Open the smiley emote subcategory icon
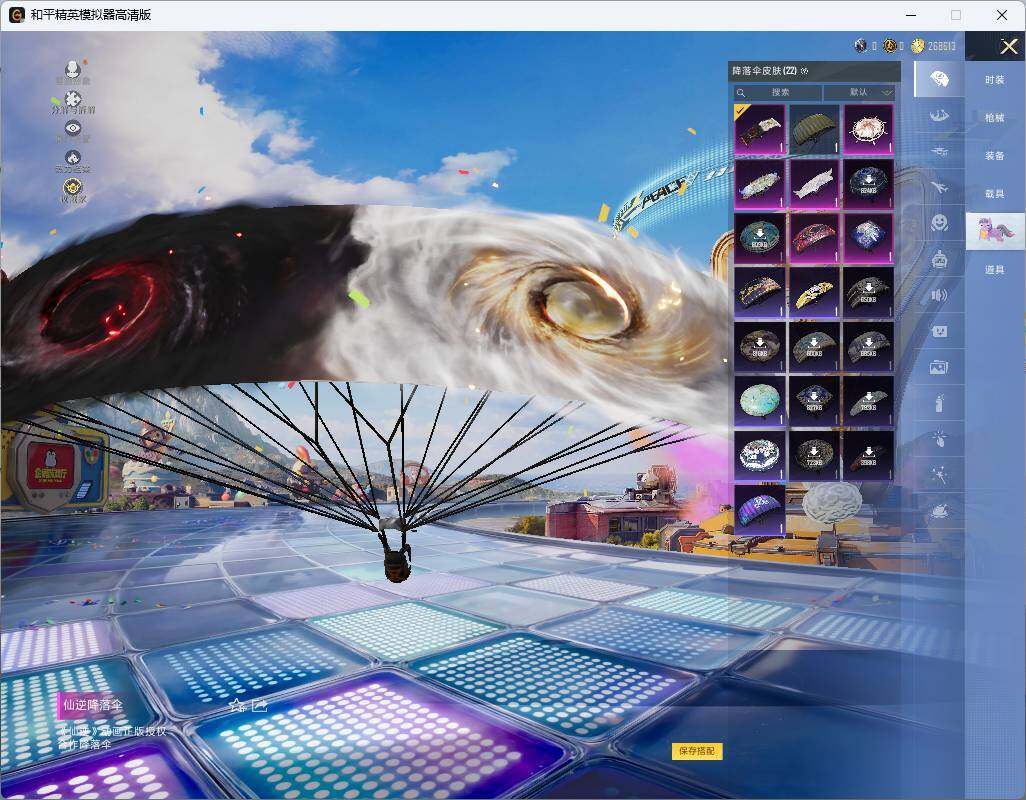1026x800 pixels. (939, 223)
